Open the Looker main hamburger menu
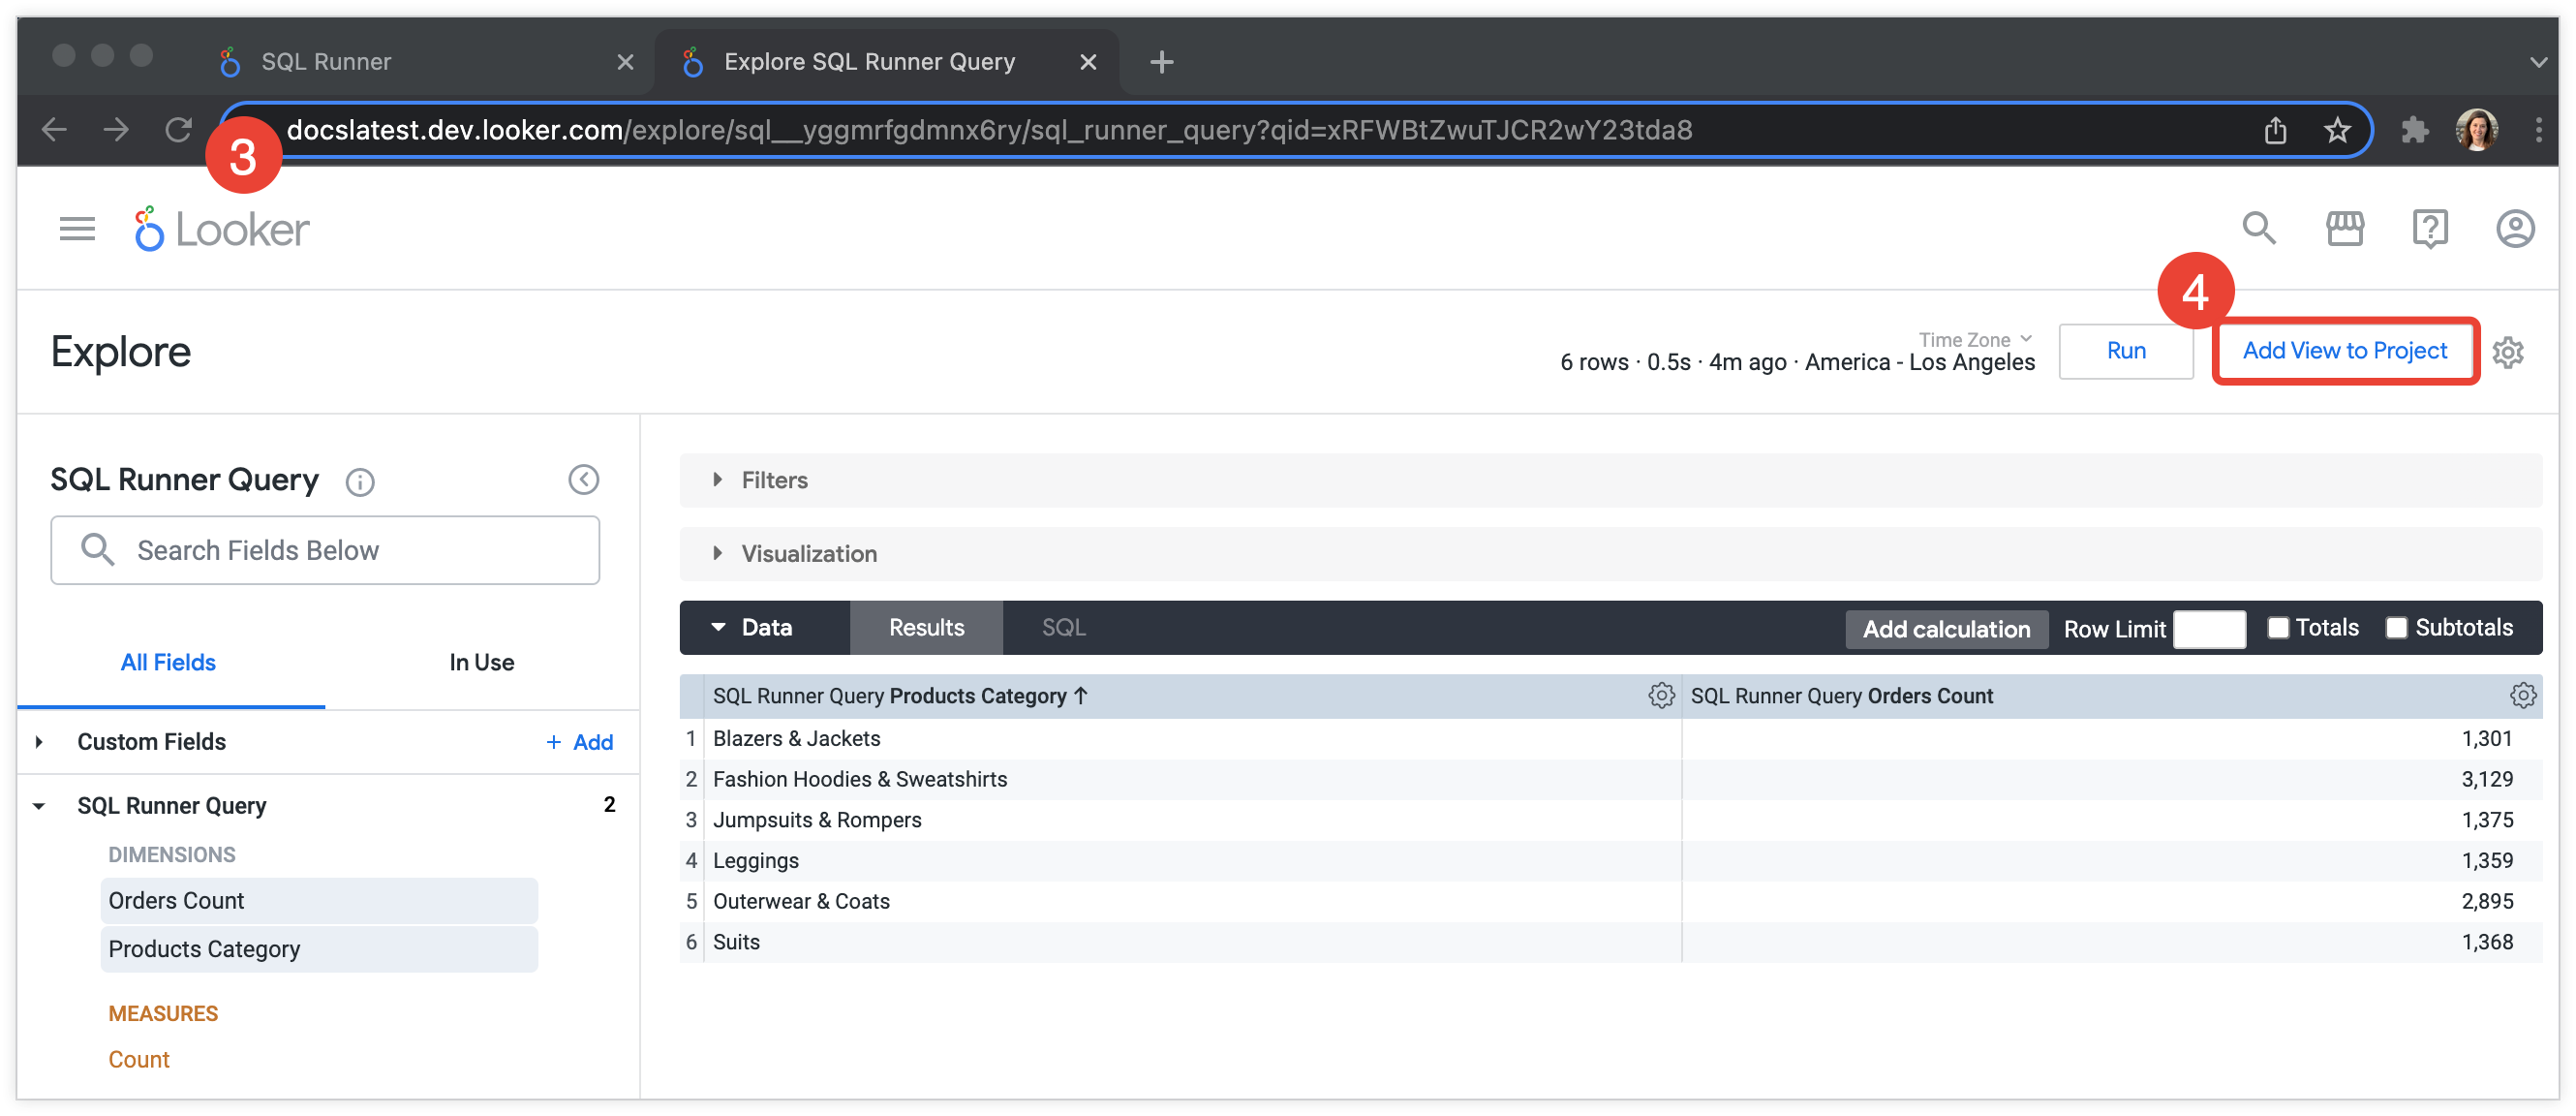This screenshot has width=2576, height=1116. tap(77, 229)
